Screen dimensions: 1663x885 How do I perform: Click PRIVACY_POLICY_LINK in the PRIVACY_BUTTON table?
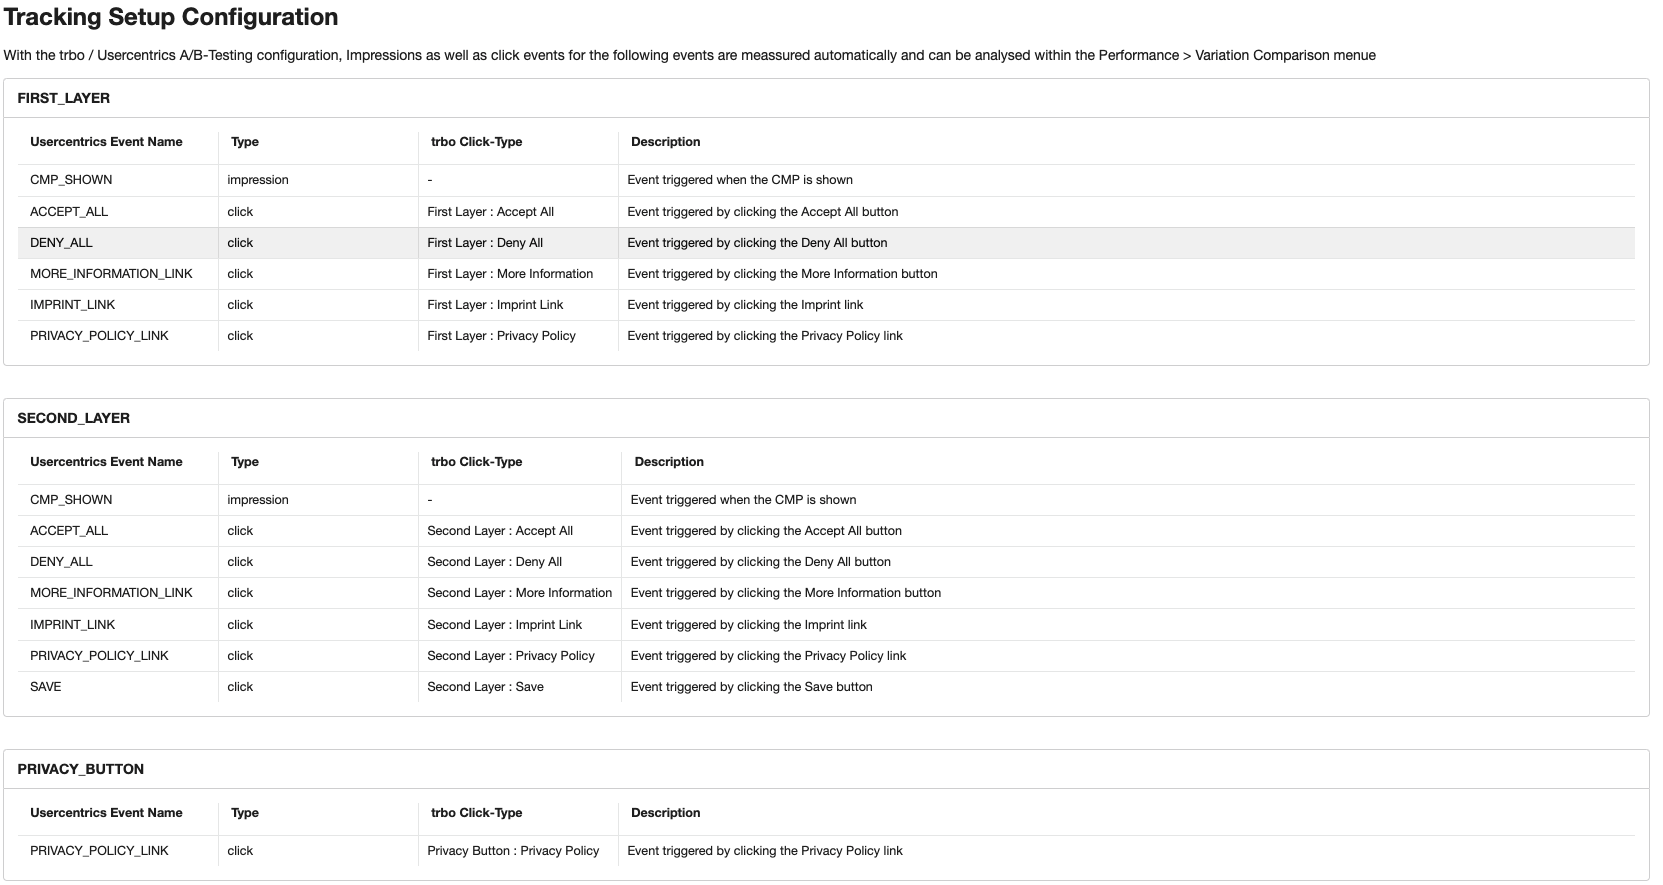[99, 851]
